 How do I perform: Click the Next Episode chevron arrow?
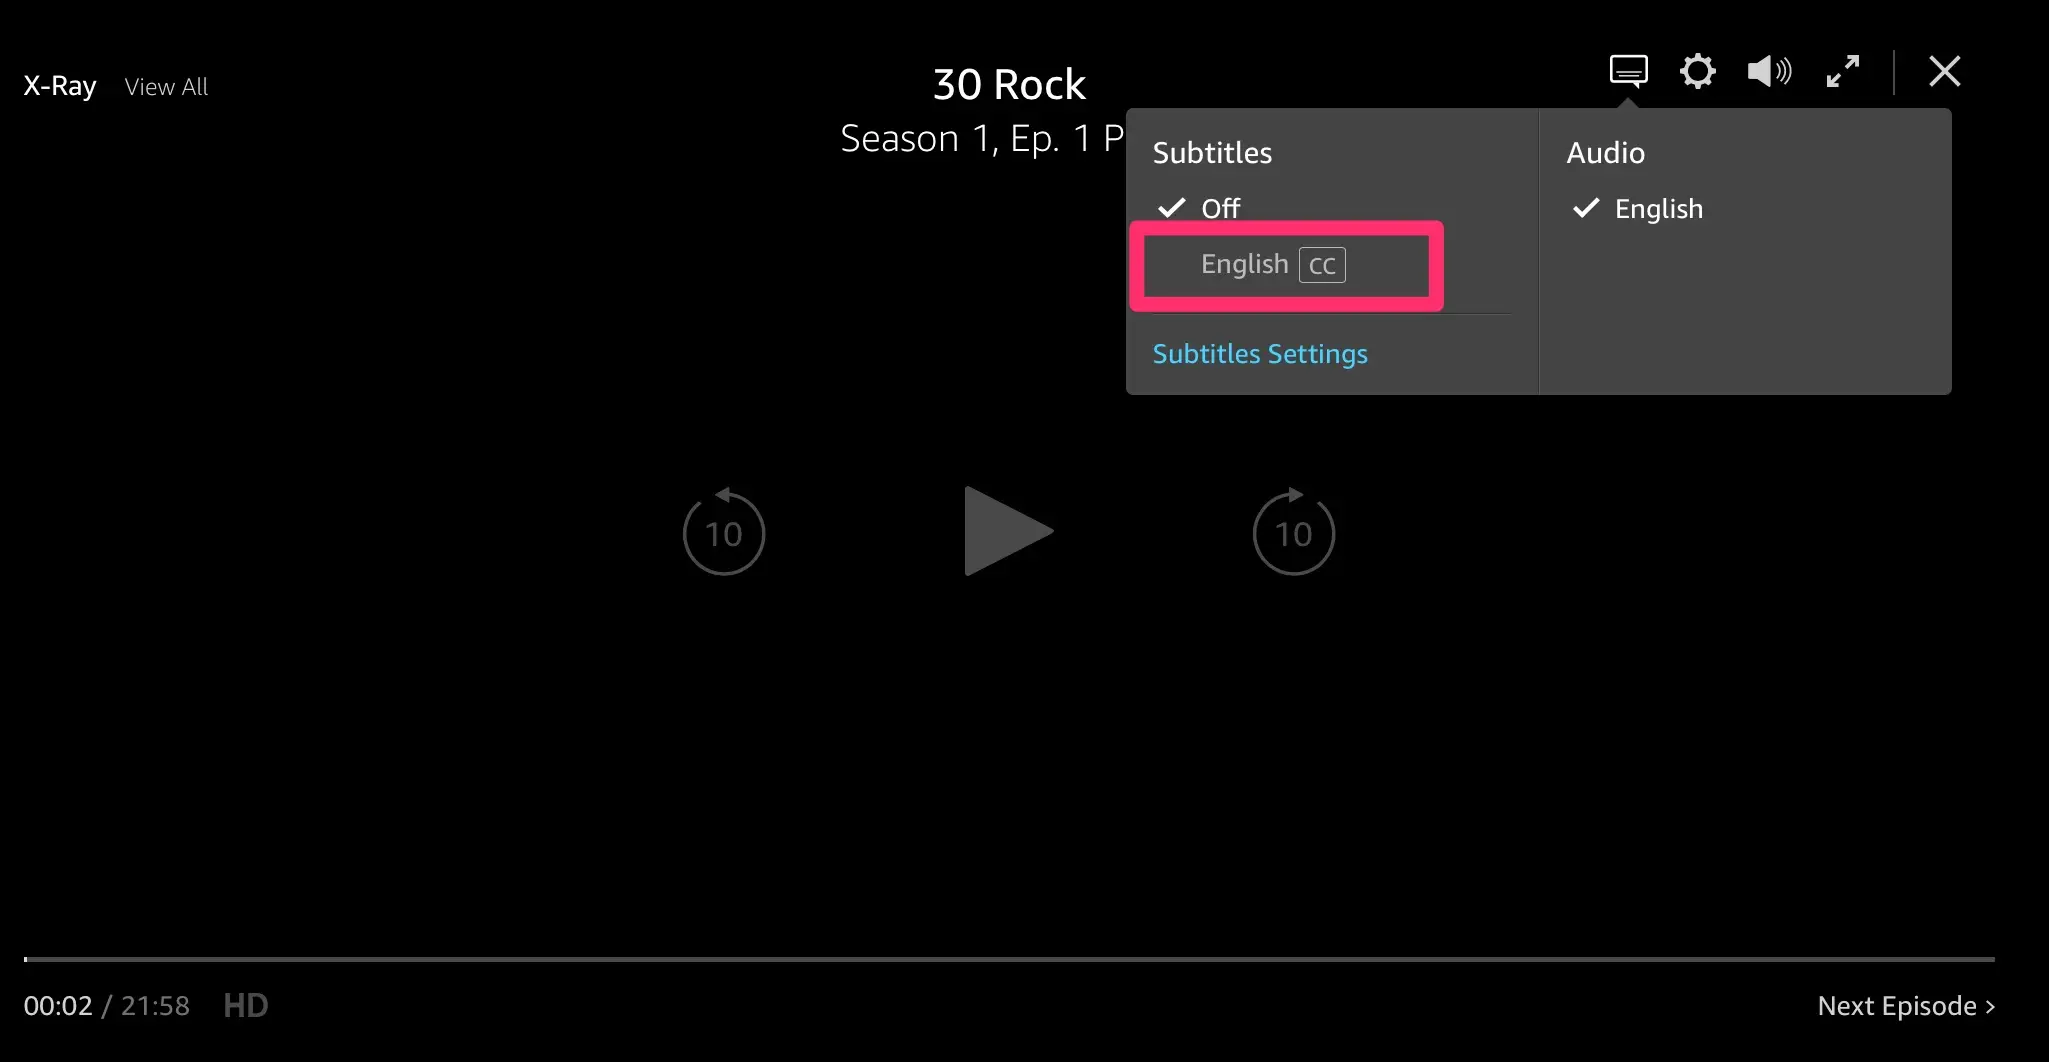(x=1990, y=1006)
